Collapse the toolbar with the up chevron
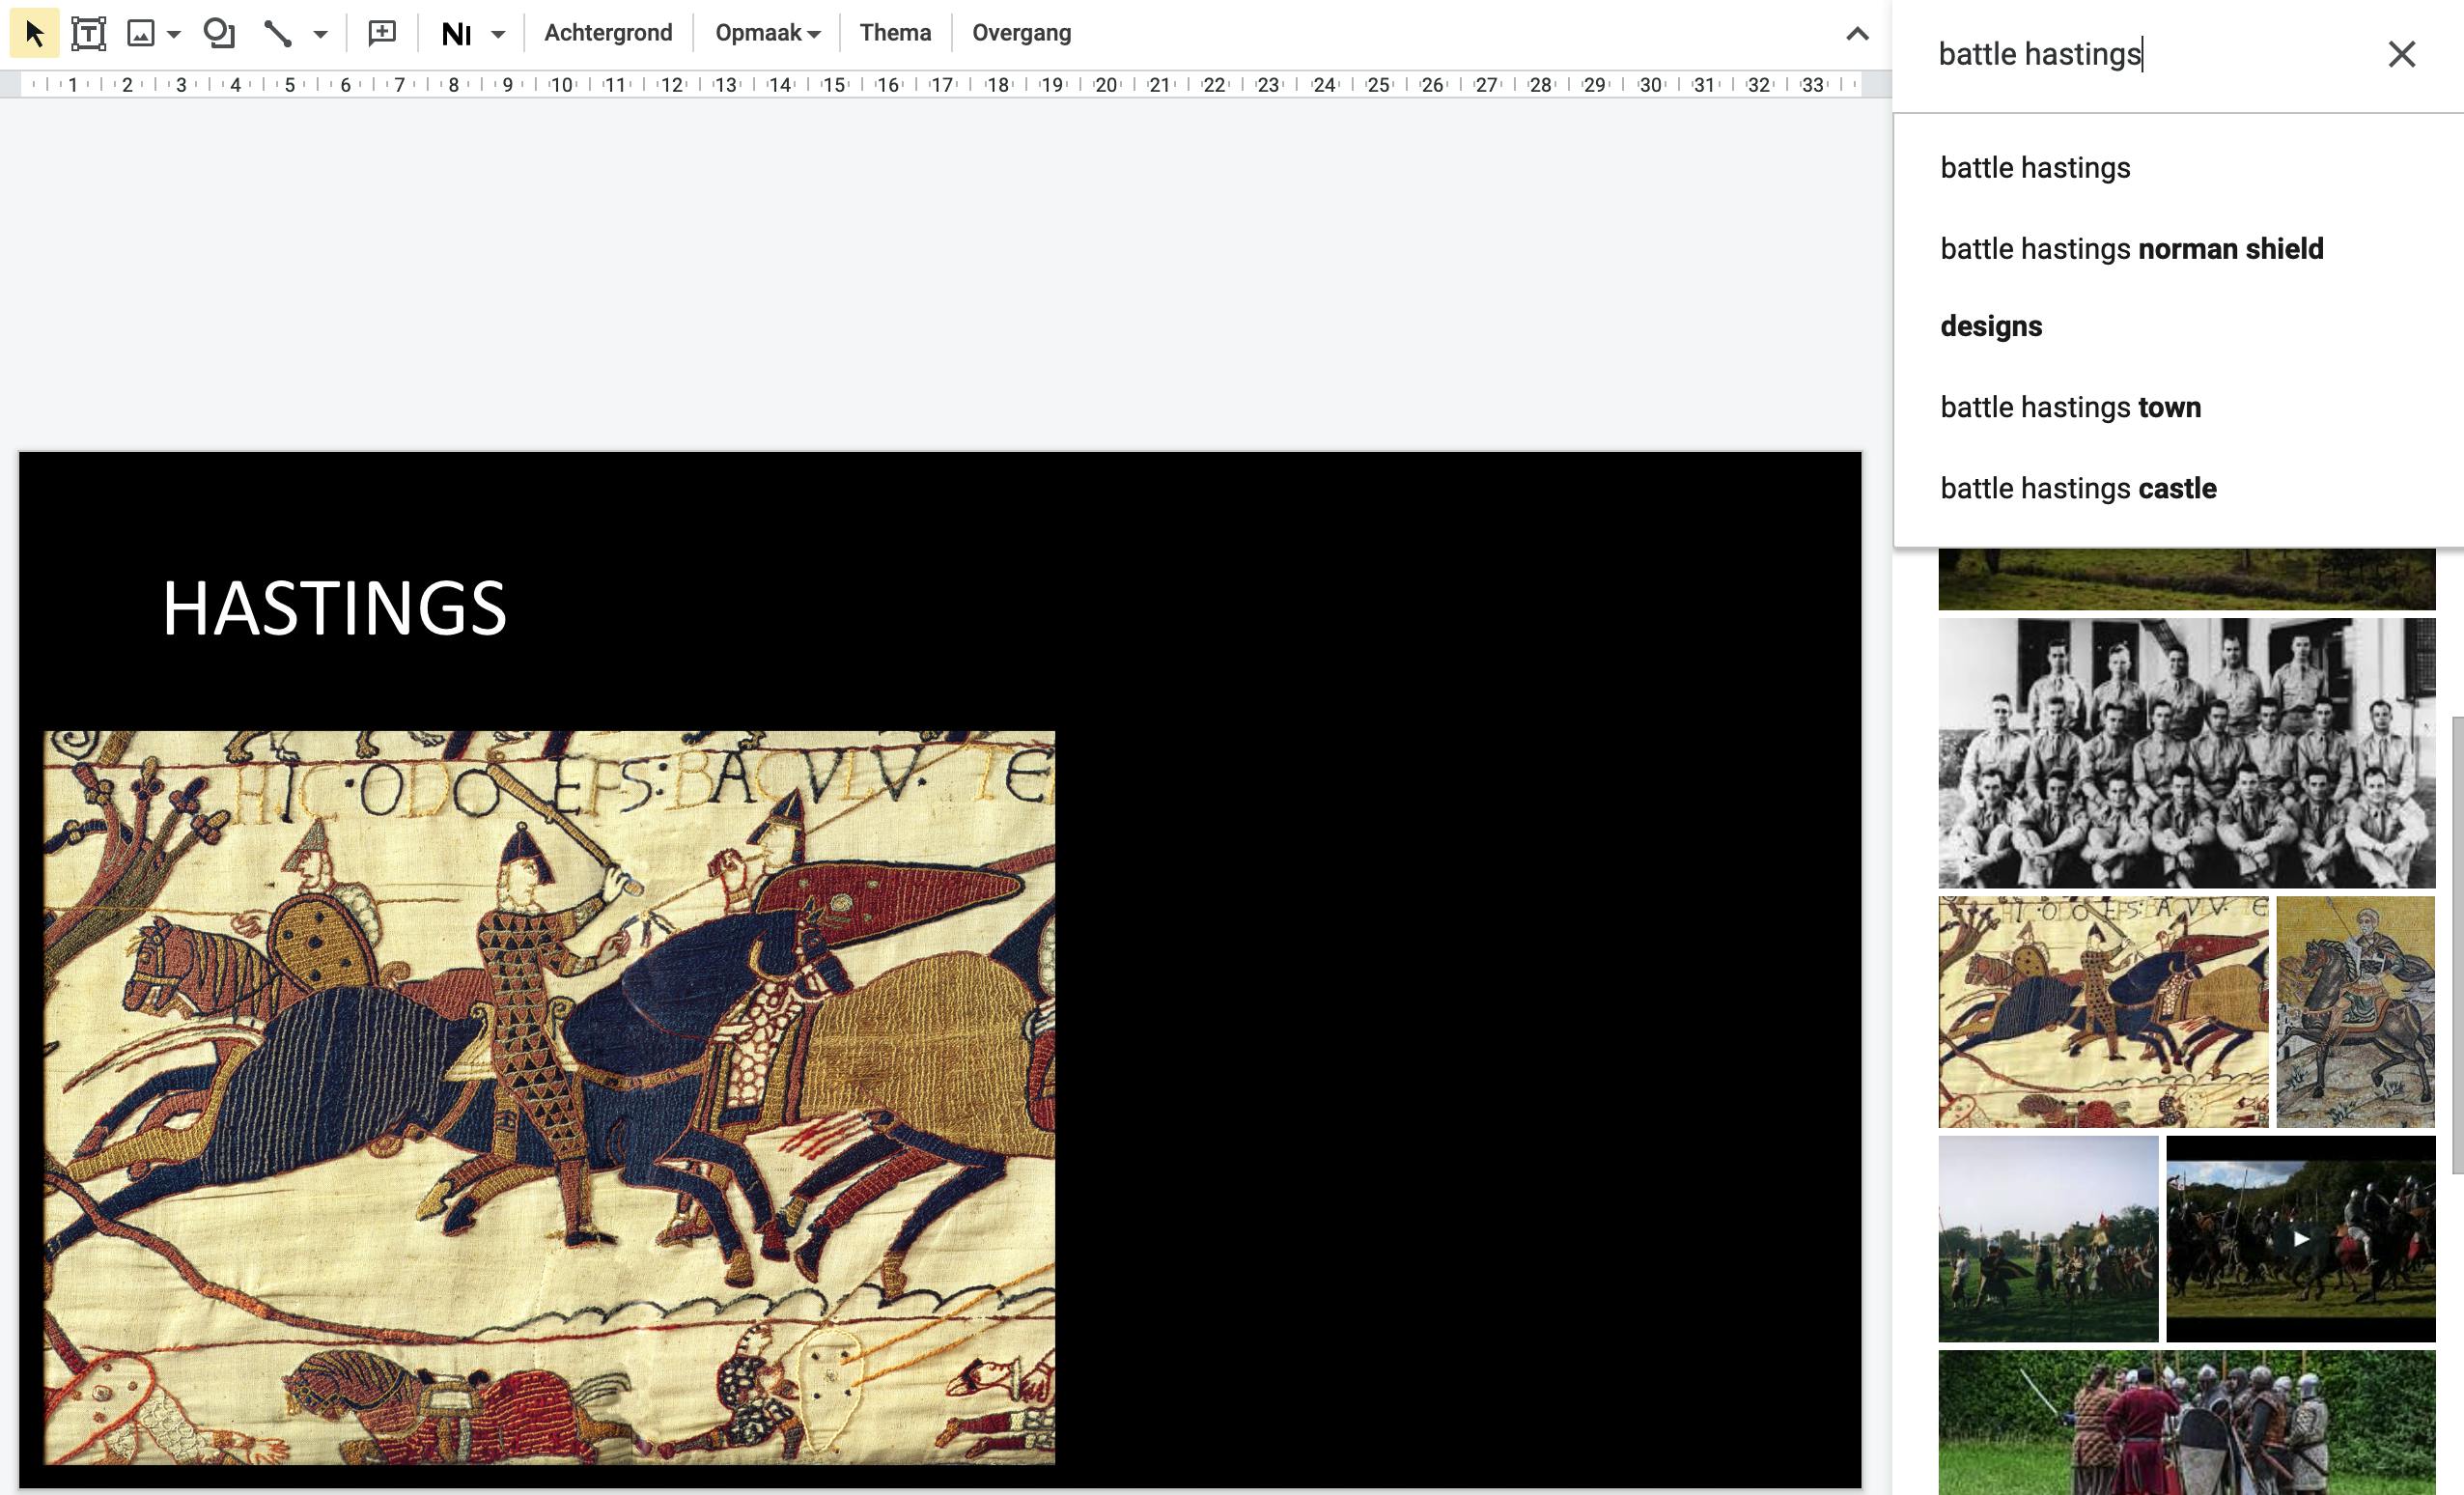The width and height of the screenshot is (2464, 1495). click(x=1857, y=33)
